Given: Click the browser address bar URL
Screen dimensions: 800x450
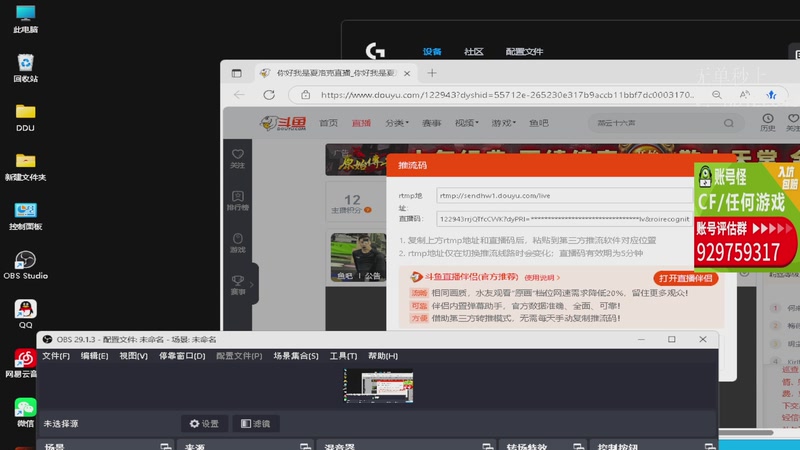Looking at the screenshot, I should 507,94.
